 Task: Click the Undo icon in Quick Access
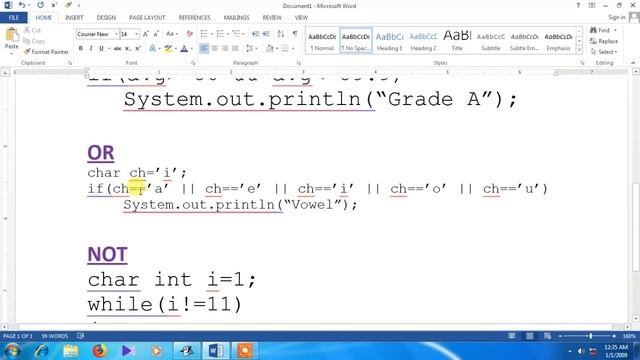22,5
